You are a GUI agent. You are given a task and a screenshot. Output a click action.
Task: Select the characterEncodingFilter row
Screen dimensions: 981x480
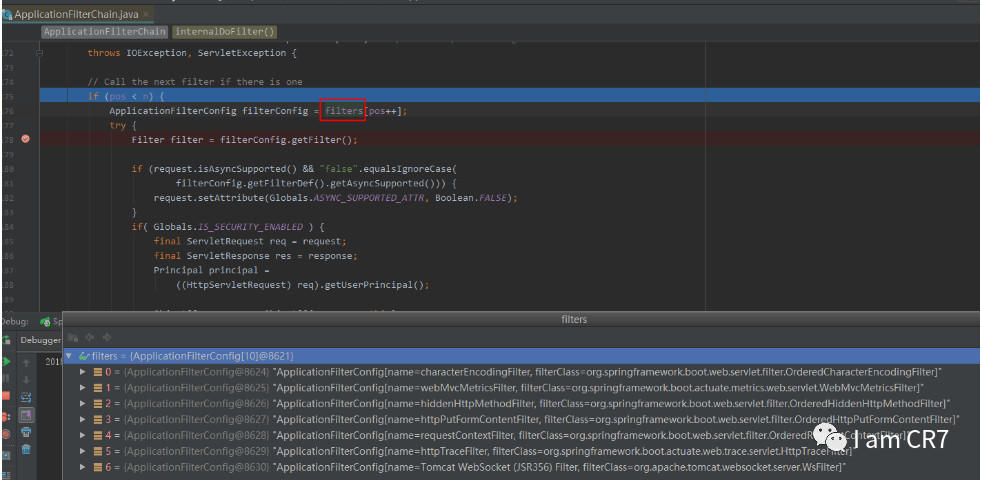pyautogui.click(x=521, y=372)
